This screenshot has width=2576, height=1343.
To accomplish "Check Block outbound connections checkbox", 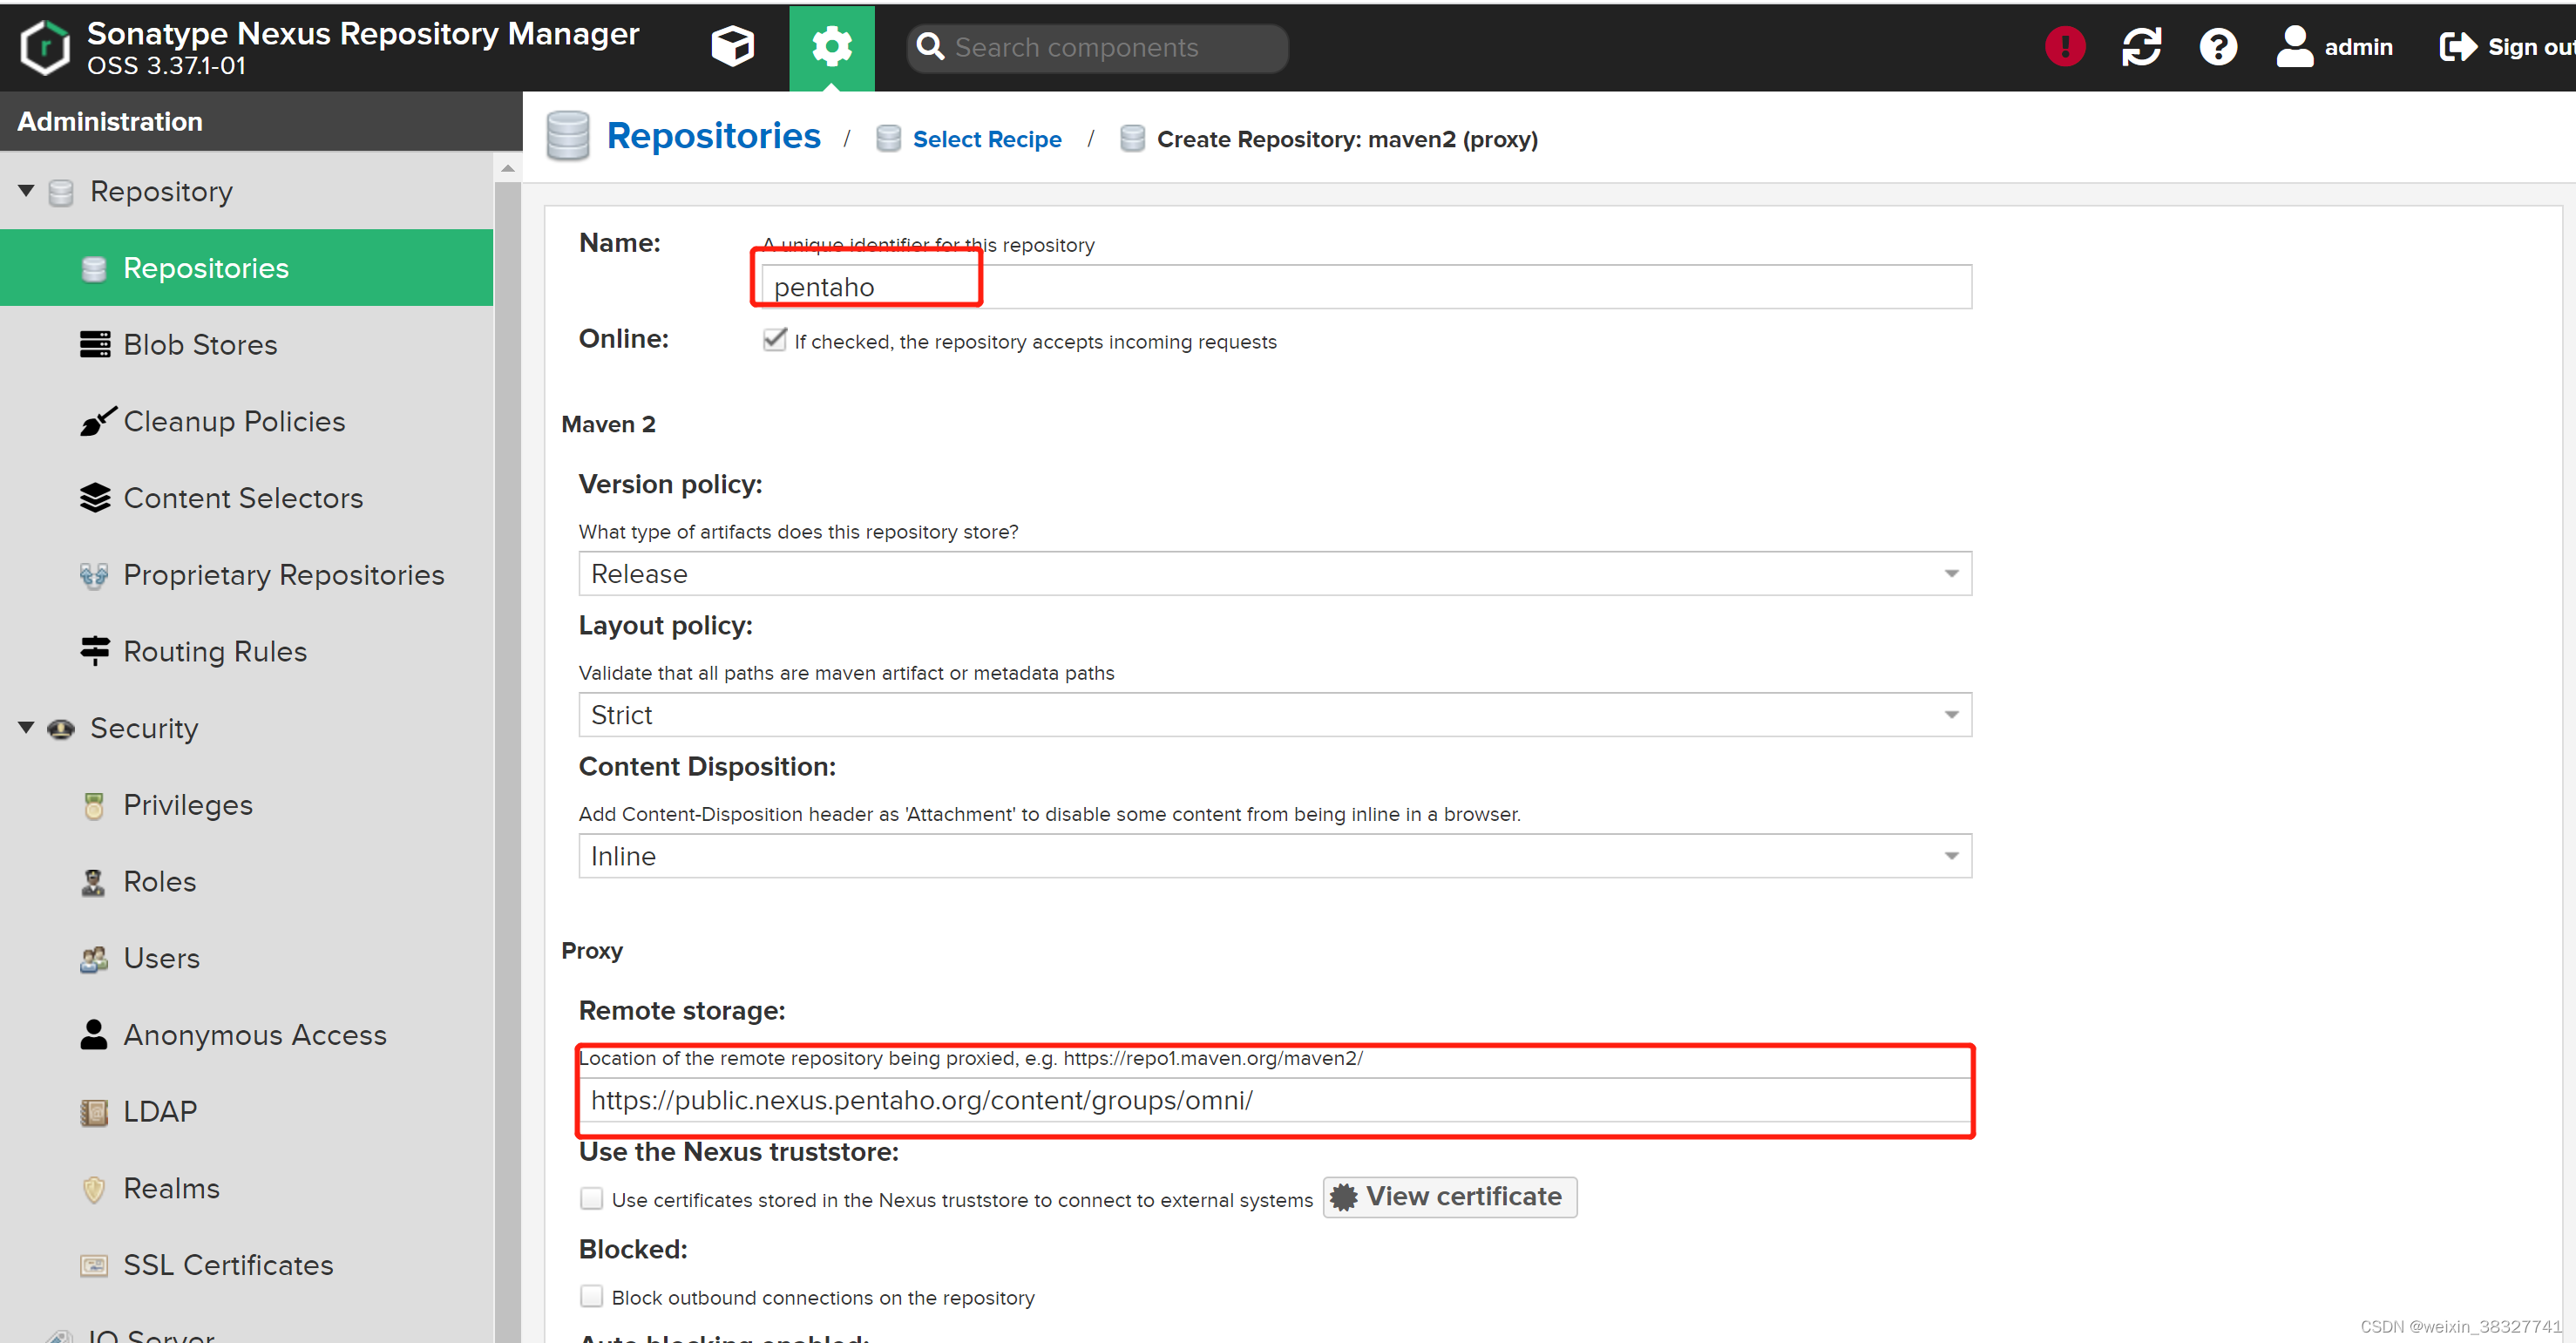I will tap(591, 1296).
